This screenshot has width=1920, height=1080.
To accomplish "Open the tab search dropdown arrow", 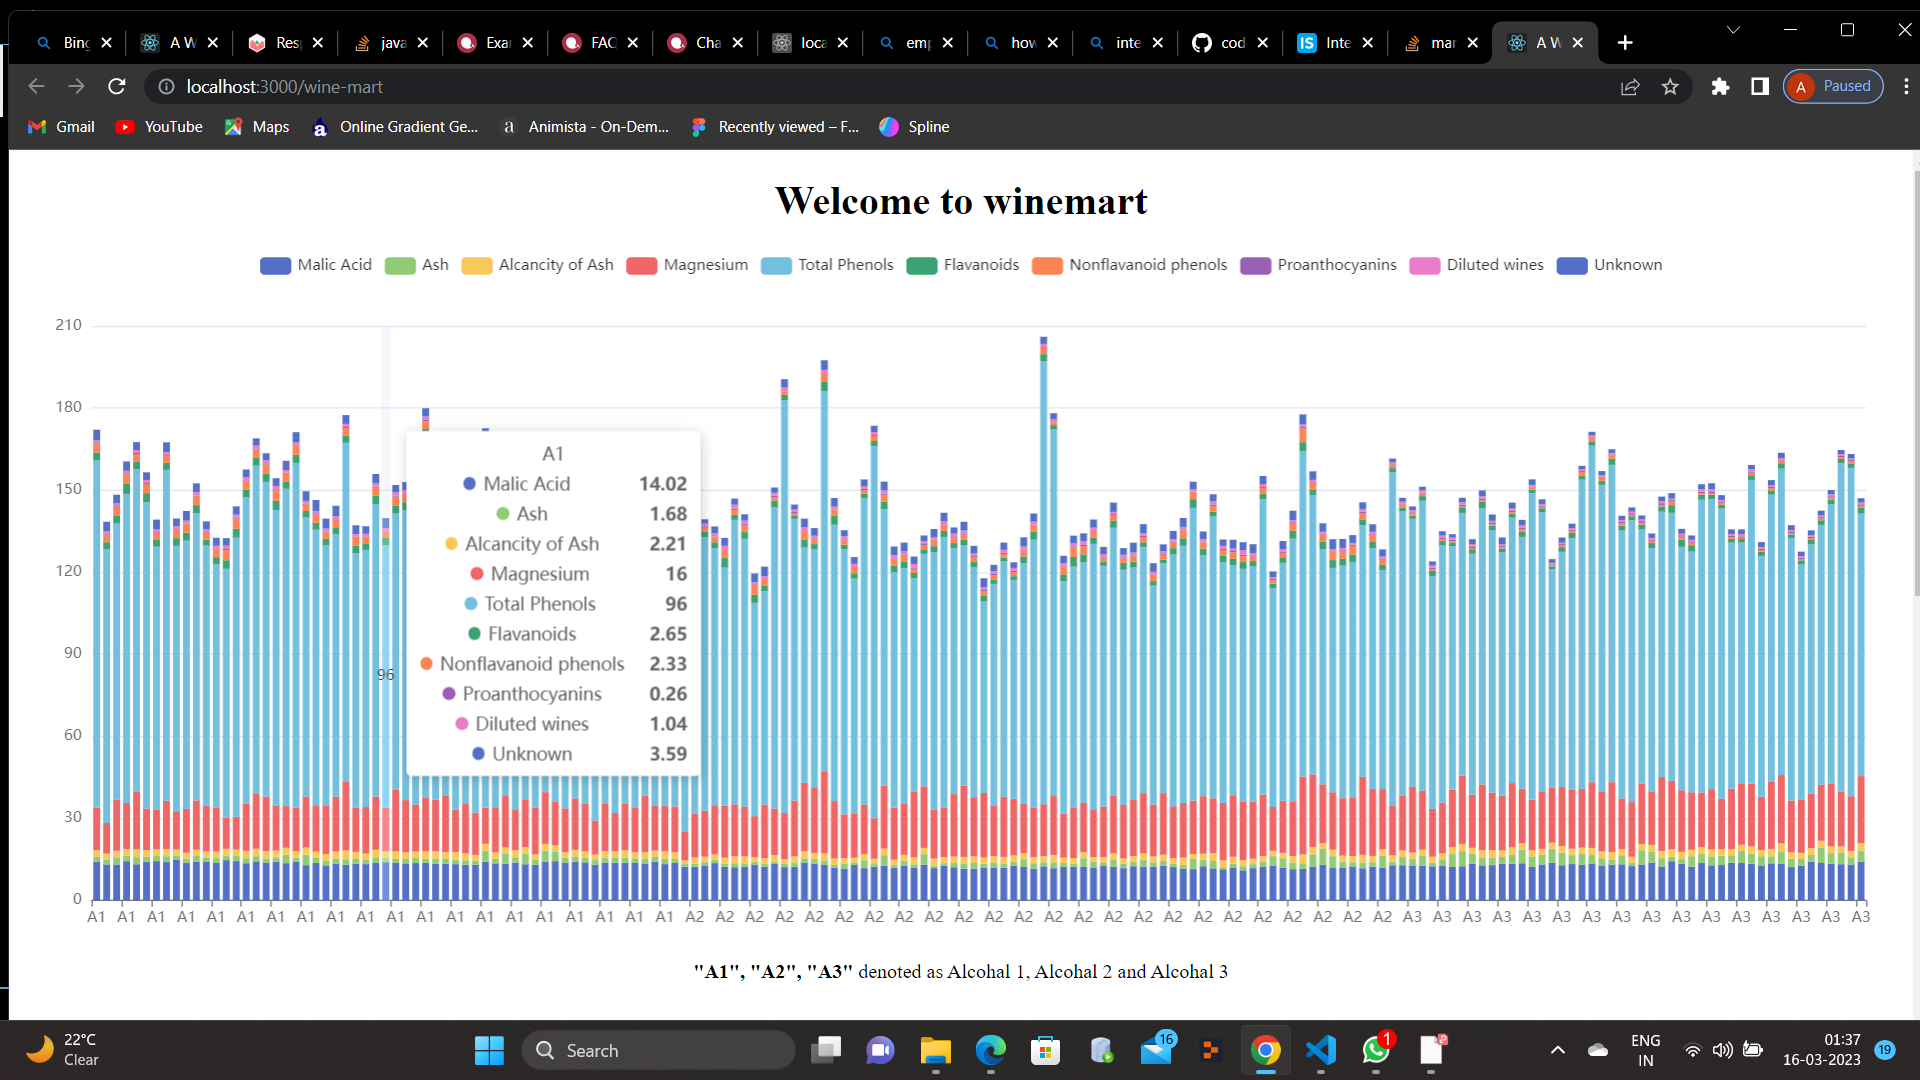I will click(1733, 30).
